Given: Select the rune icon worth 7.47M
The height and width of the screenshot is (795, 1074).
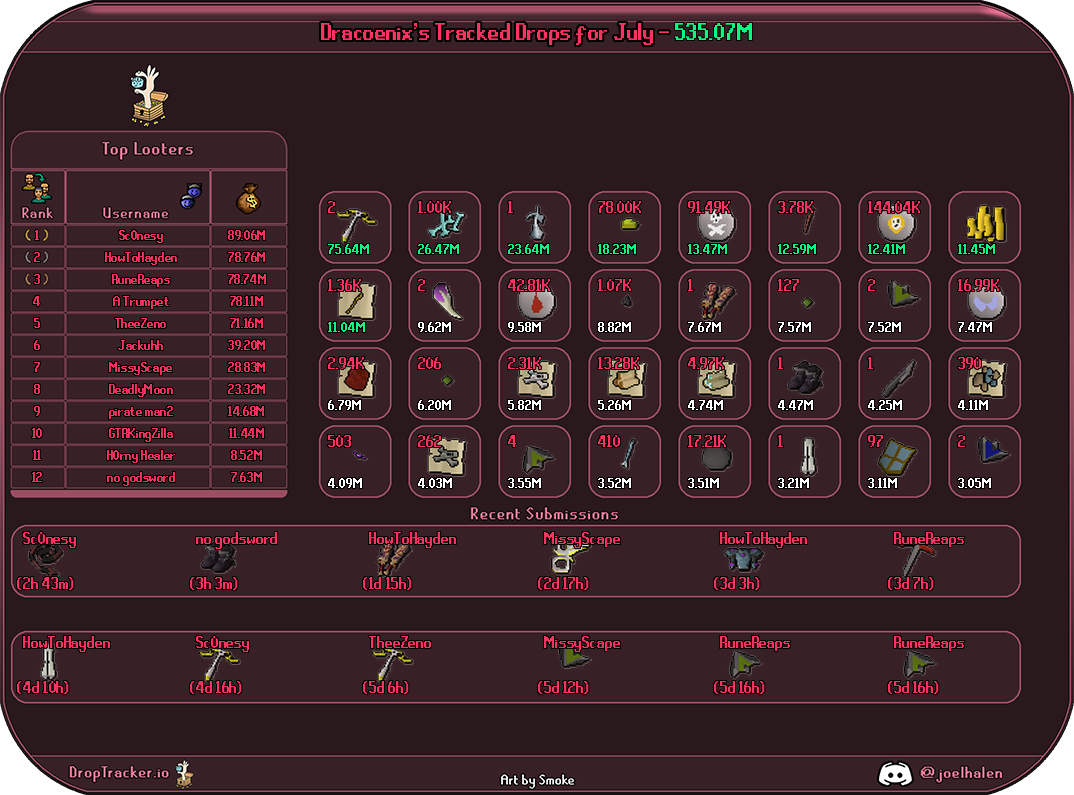Looking at the screenshot, I should [x=986, y=302].
